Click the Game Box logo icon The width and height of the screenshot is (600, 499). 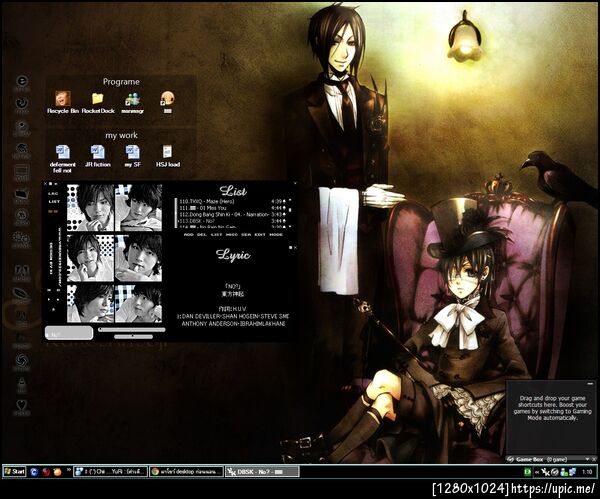(510, 459)
